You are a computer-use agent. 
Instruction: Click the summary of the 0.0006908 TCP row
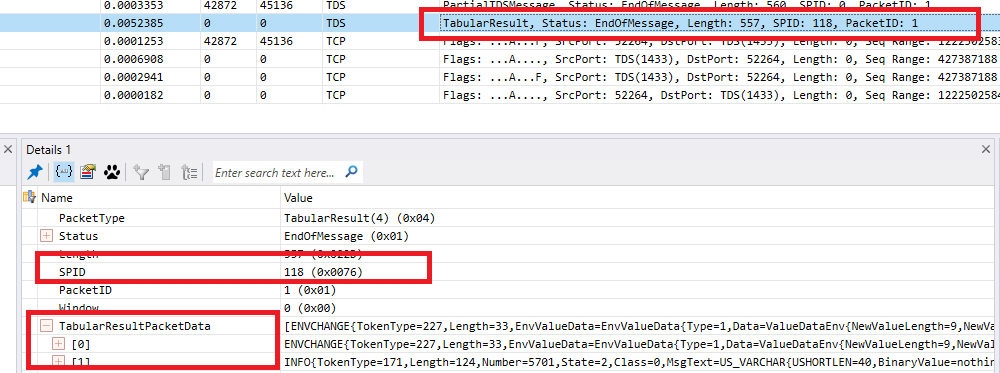pyautogui.click(x=720, y=59)
